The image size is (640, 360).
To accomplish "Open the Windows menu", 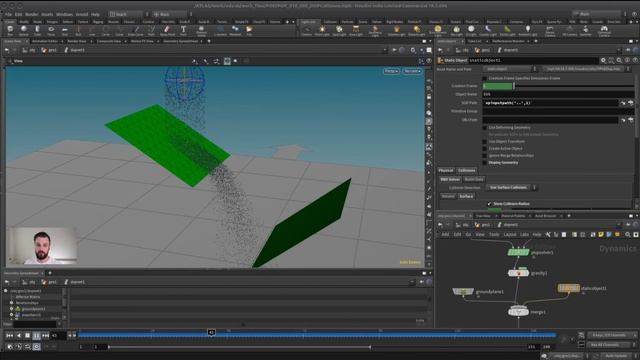I will click(x=64, y=14).
